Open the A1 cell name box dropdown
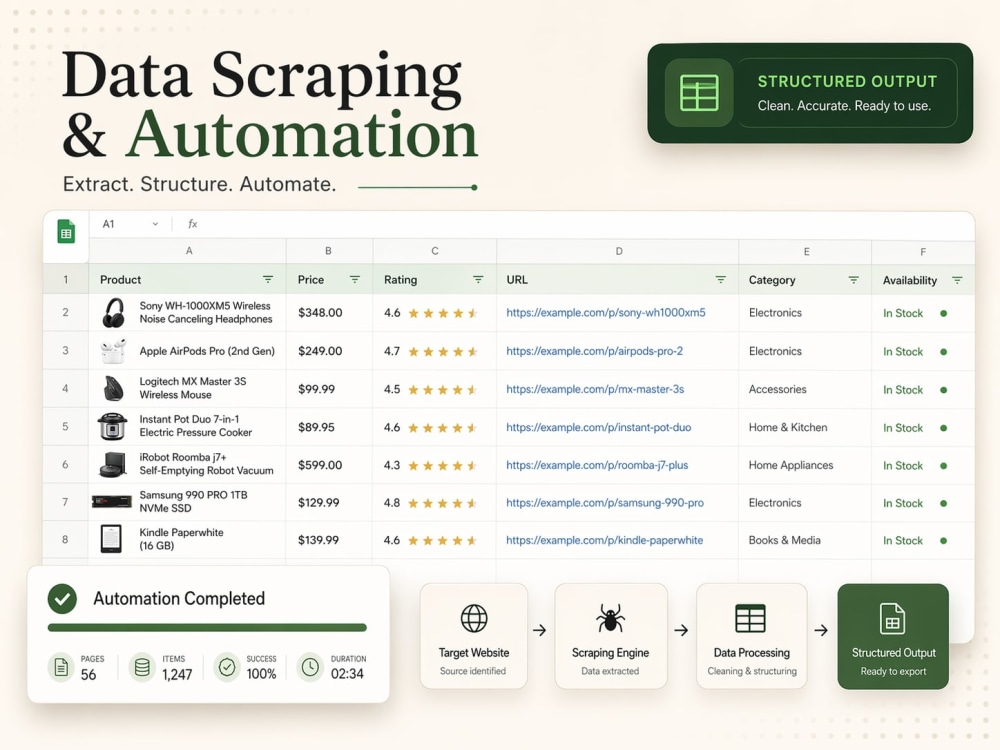This screenshot has width=1000, height=750. click(x=155, y=224)
